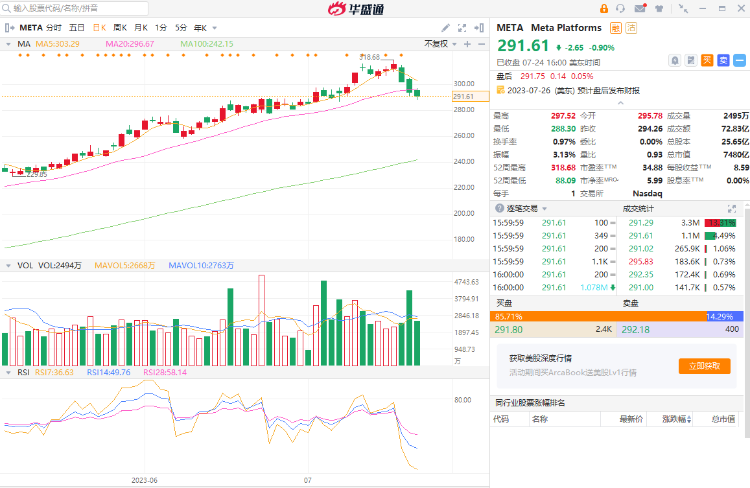This screenshot has height=488, width=750.
Task: Click the note icon beside the bell
Action: 691,60
